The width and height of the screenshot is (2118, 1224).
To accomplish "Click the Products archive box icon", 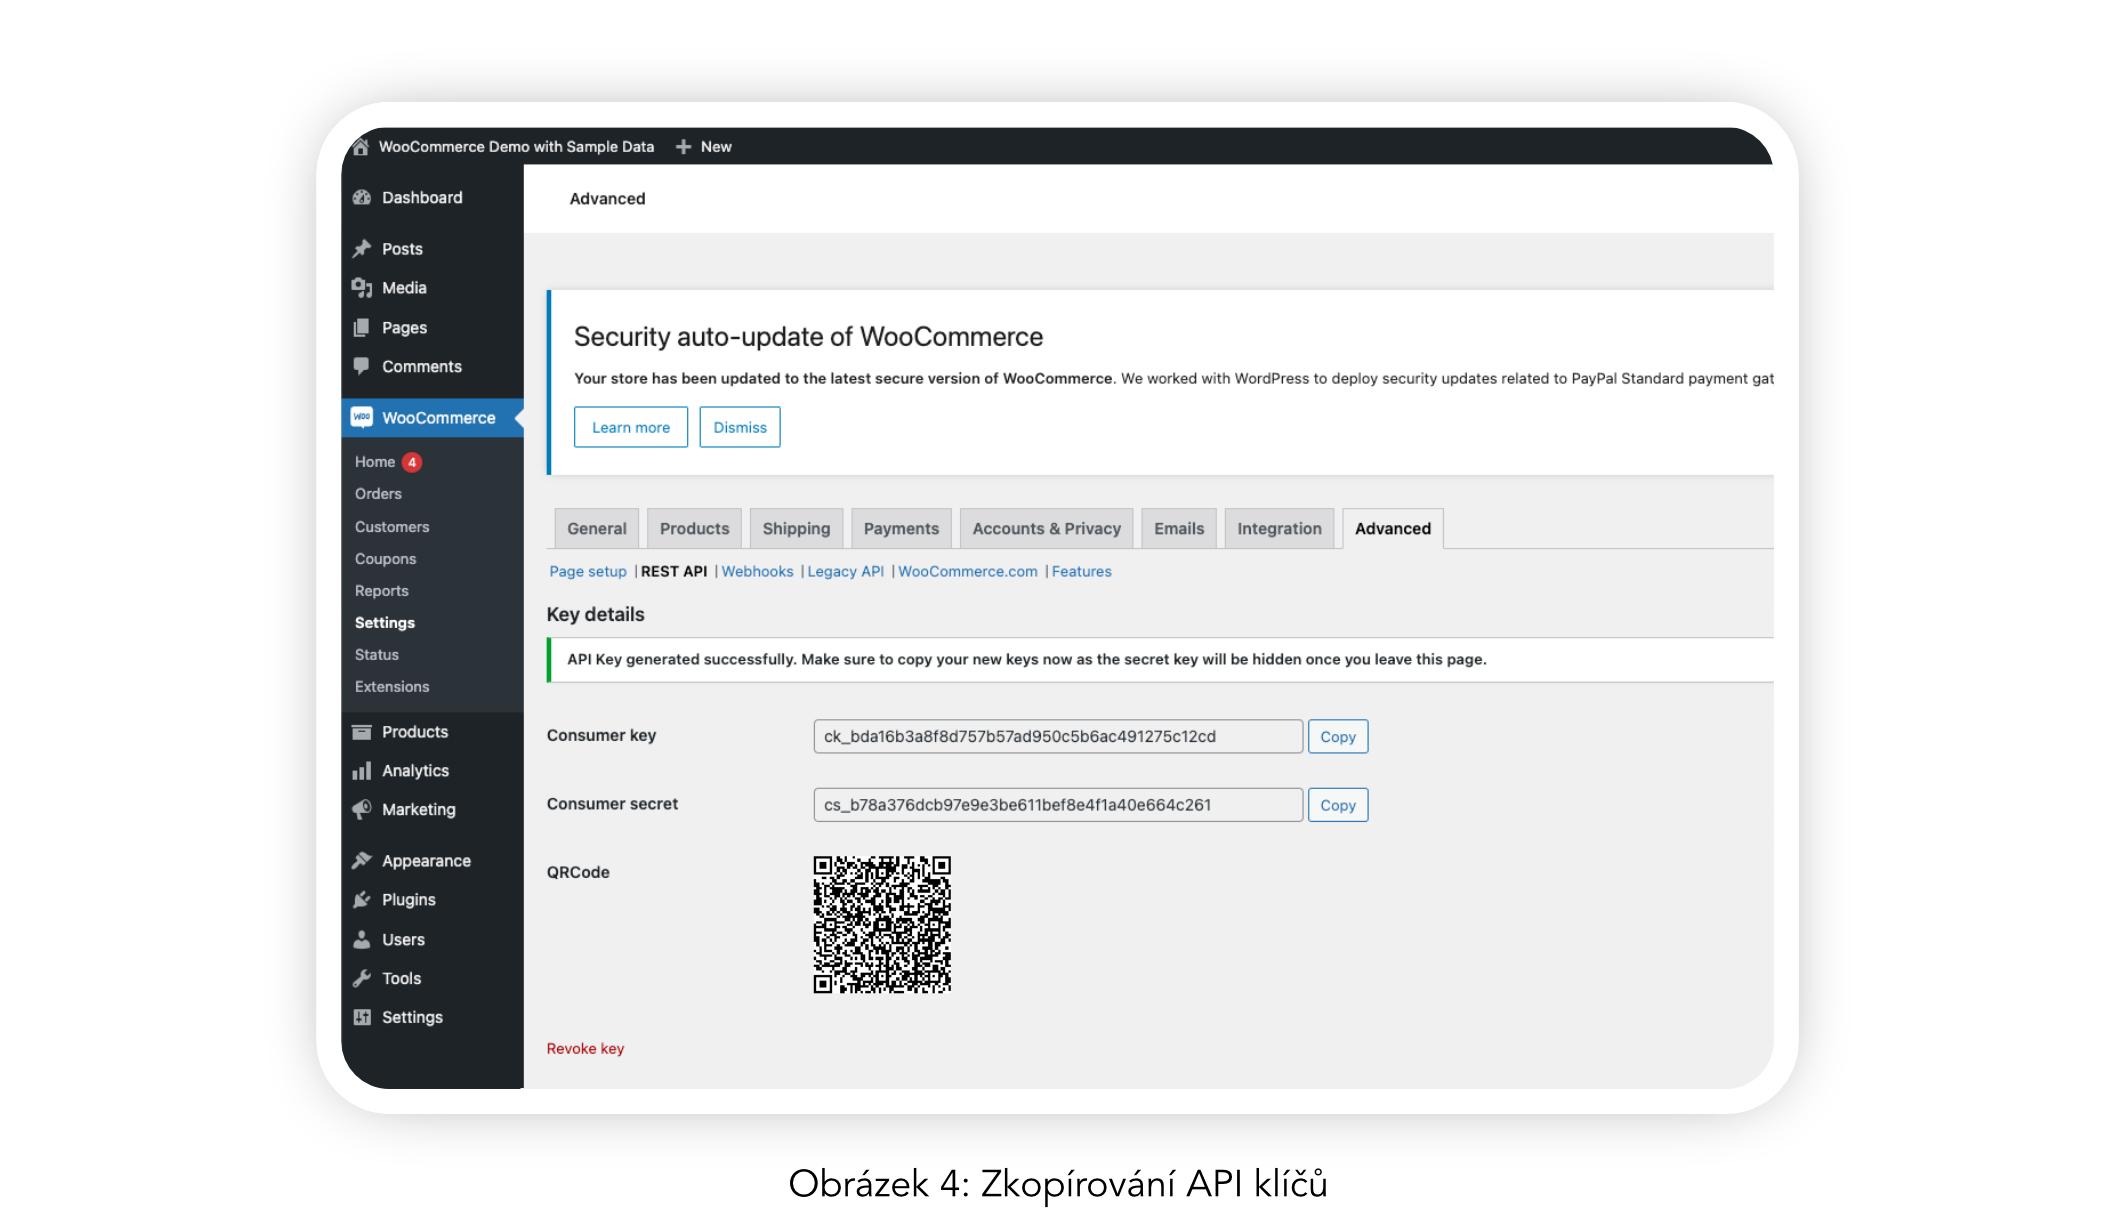I will (x=362, y=732).
